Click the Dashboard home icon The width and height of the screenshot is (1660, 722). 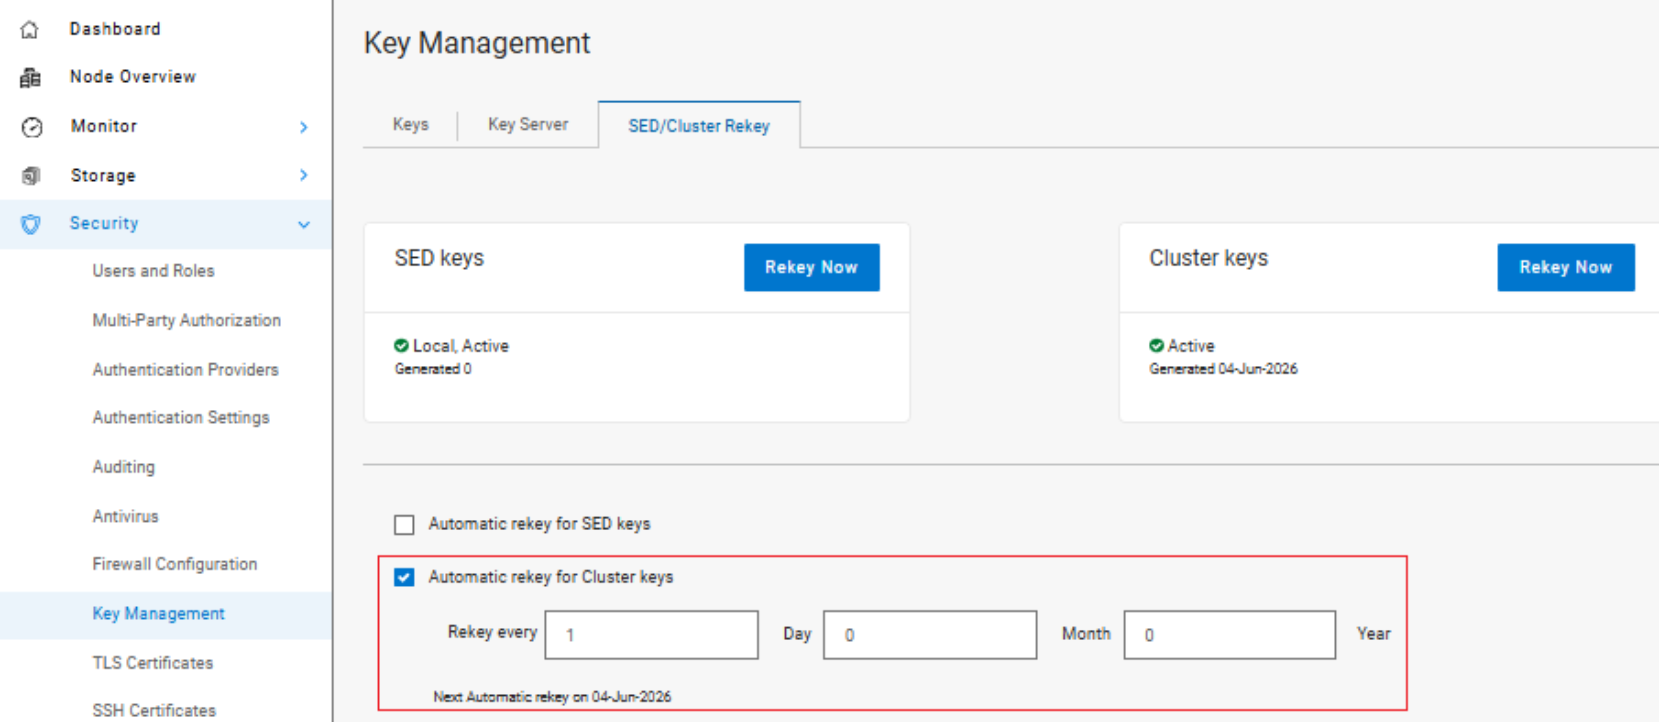(x=30, y=29)
